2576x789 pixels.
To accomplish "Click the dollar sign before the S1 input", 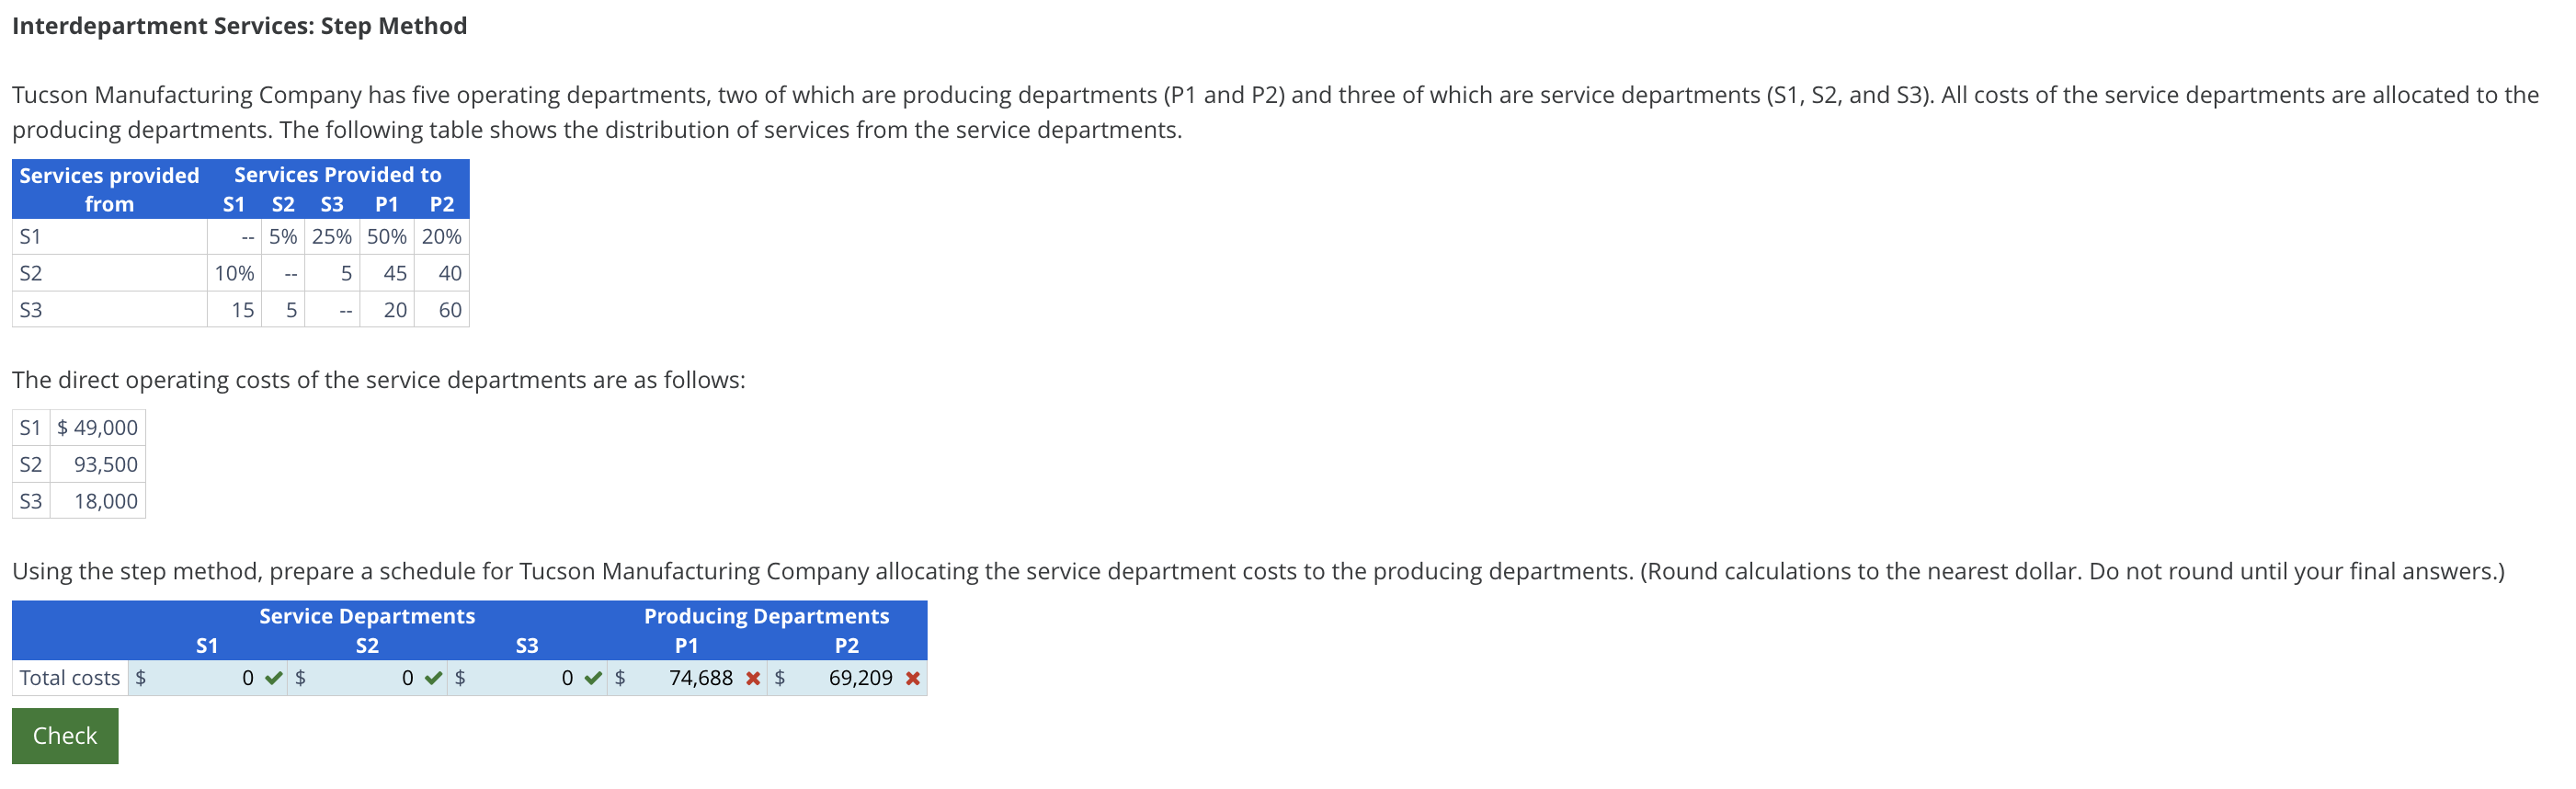I will point(141,678).
